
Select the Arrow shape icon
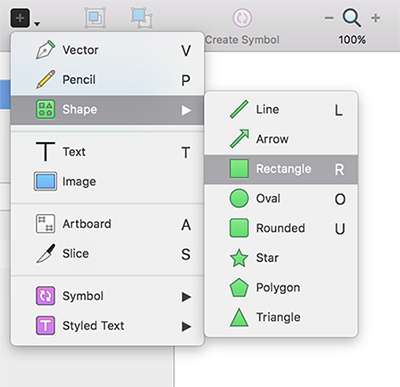point(239,139)
